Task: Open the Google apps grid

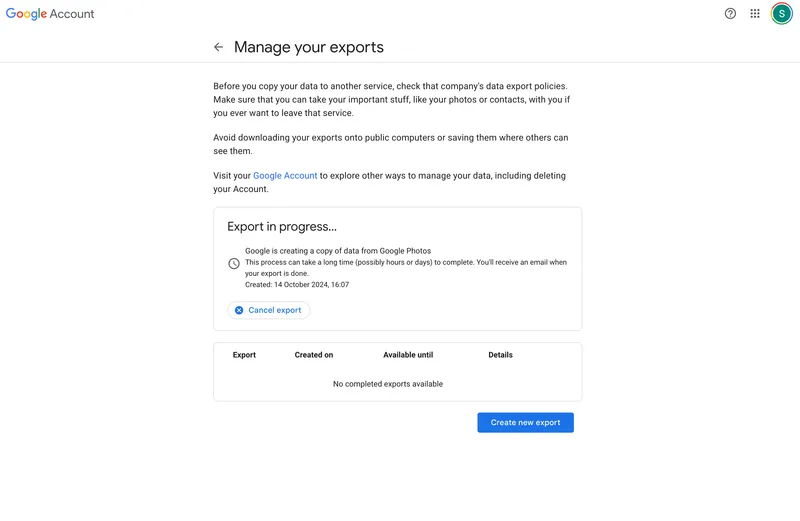Action: click(x=755, y=14)
